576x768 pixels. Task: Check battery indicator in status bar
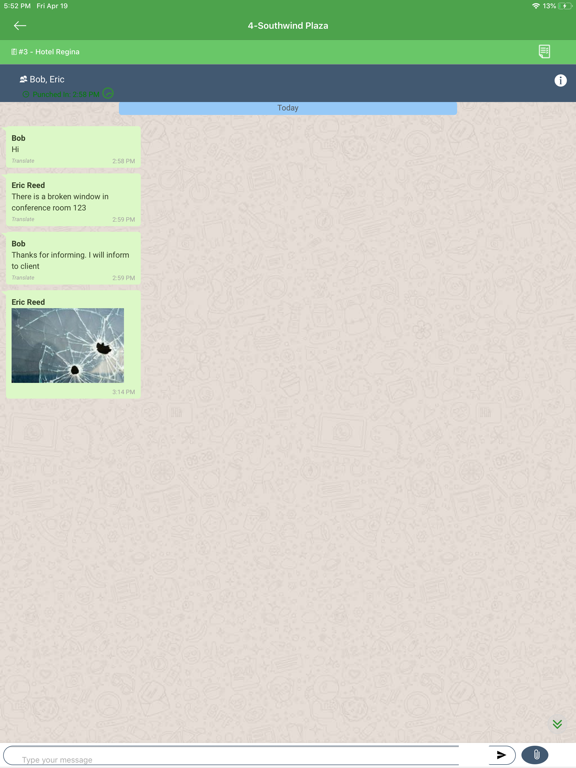tap(566, 6)
